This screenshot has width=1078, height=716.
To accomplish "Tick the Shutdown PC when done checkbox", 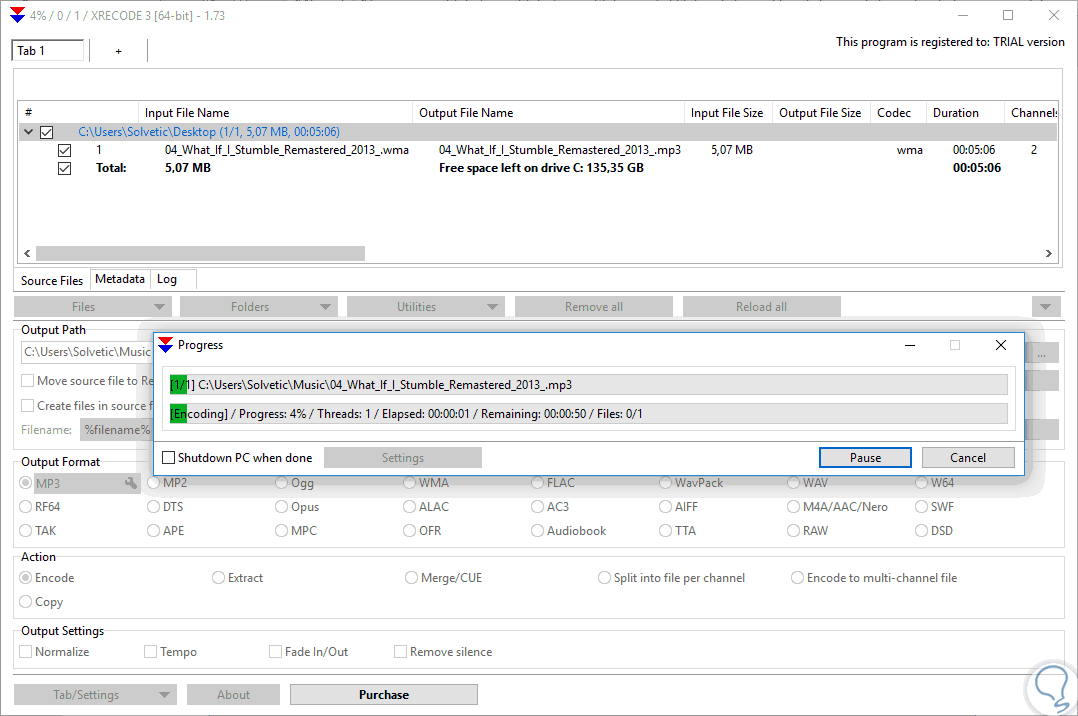I will coord(168,457).
